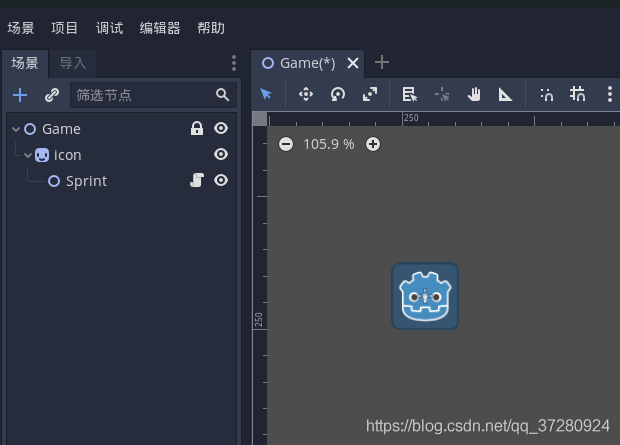This screenshot has height=445, width=620.
Task: Add a new scene tab
Action: [x=382, y=62]
